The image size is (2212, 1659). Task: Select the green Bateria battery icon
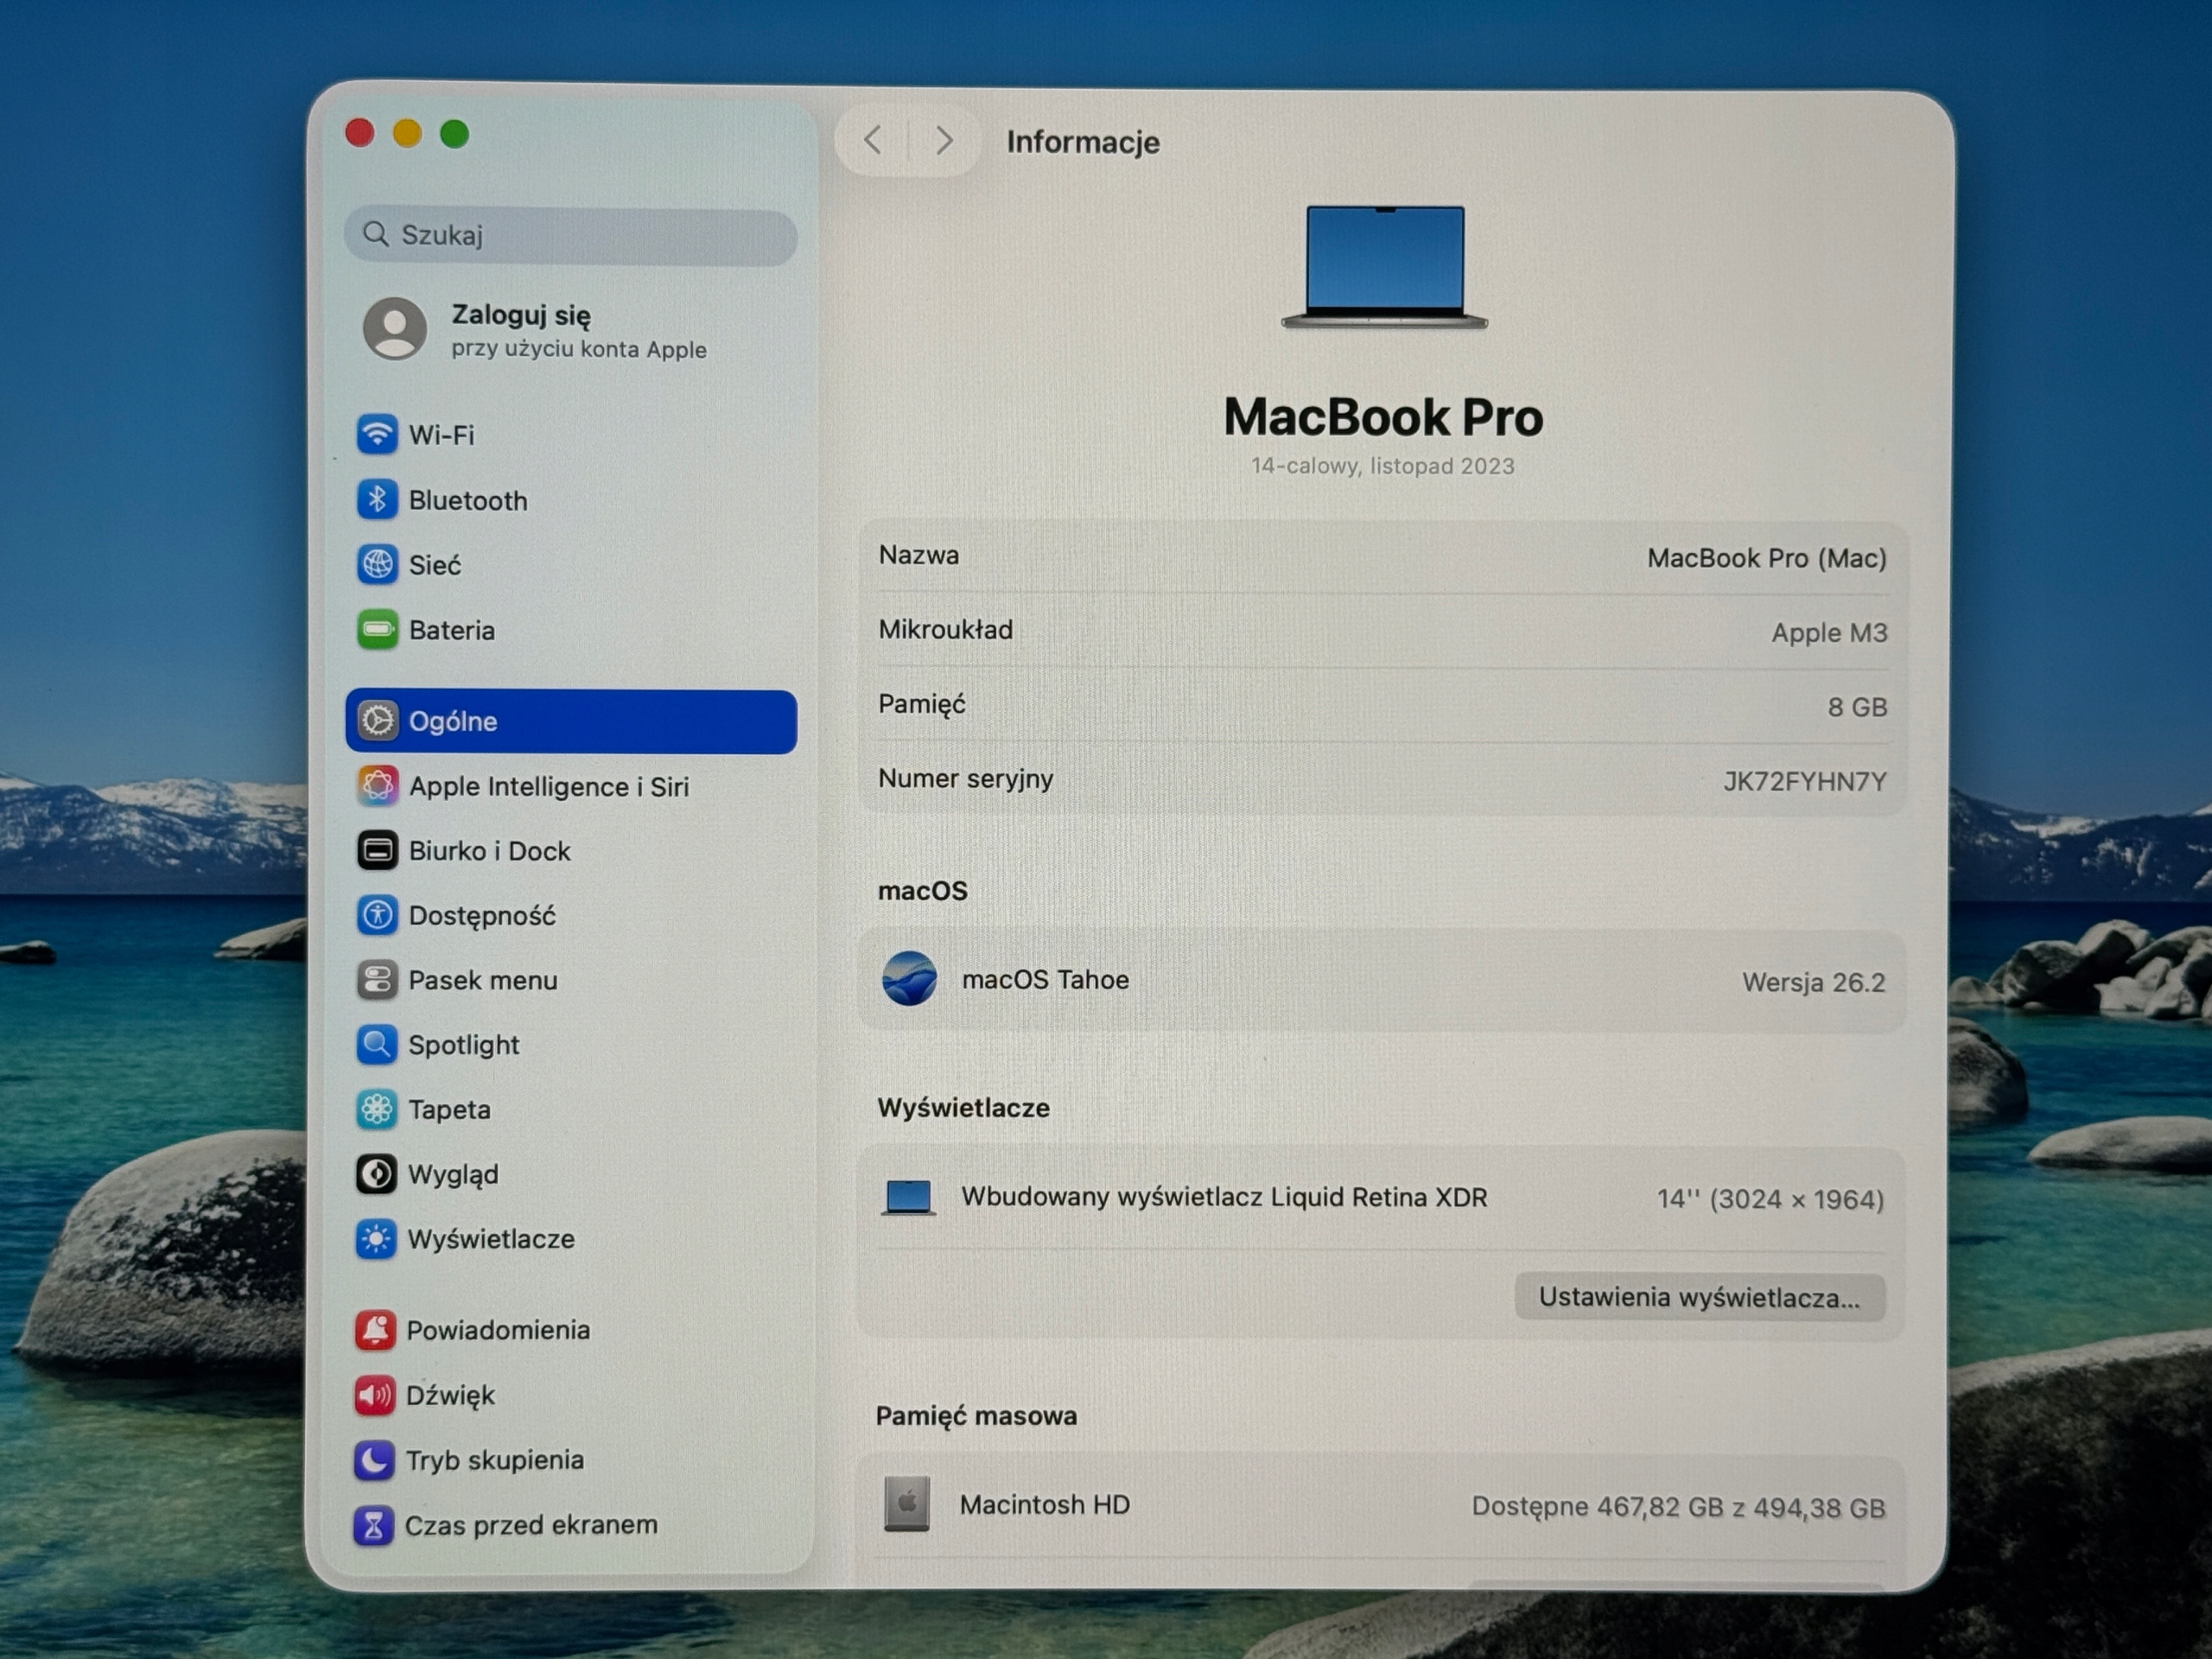click(x=377, y=630)
